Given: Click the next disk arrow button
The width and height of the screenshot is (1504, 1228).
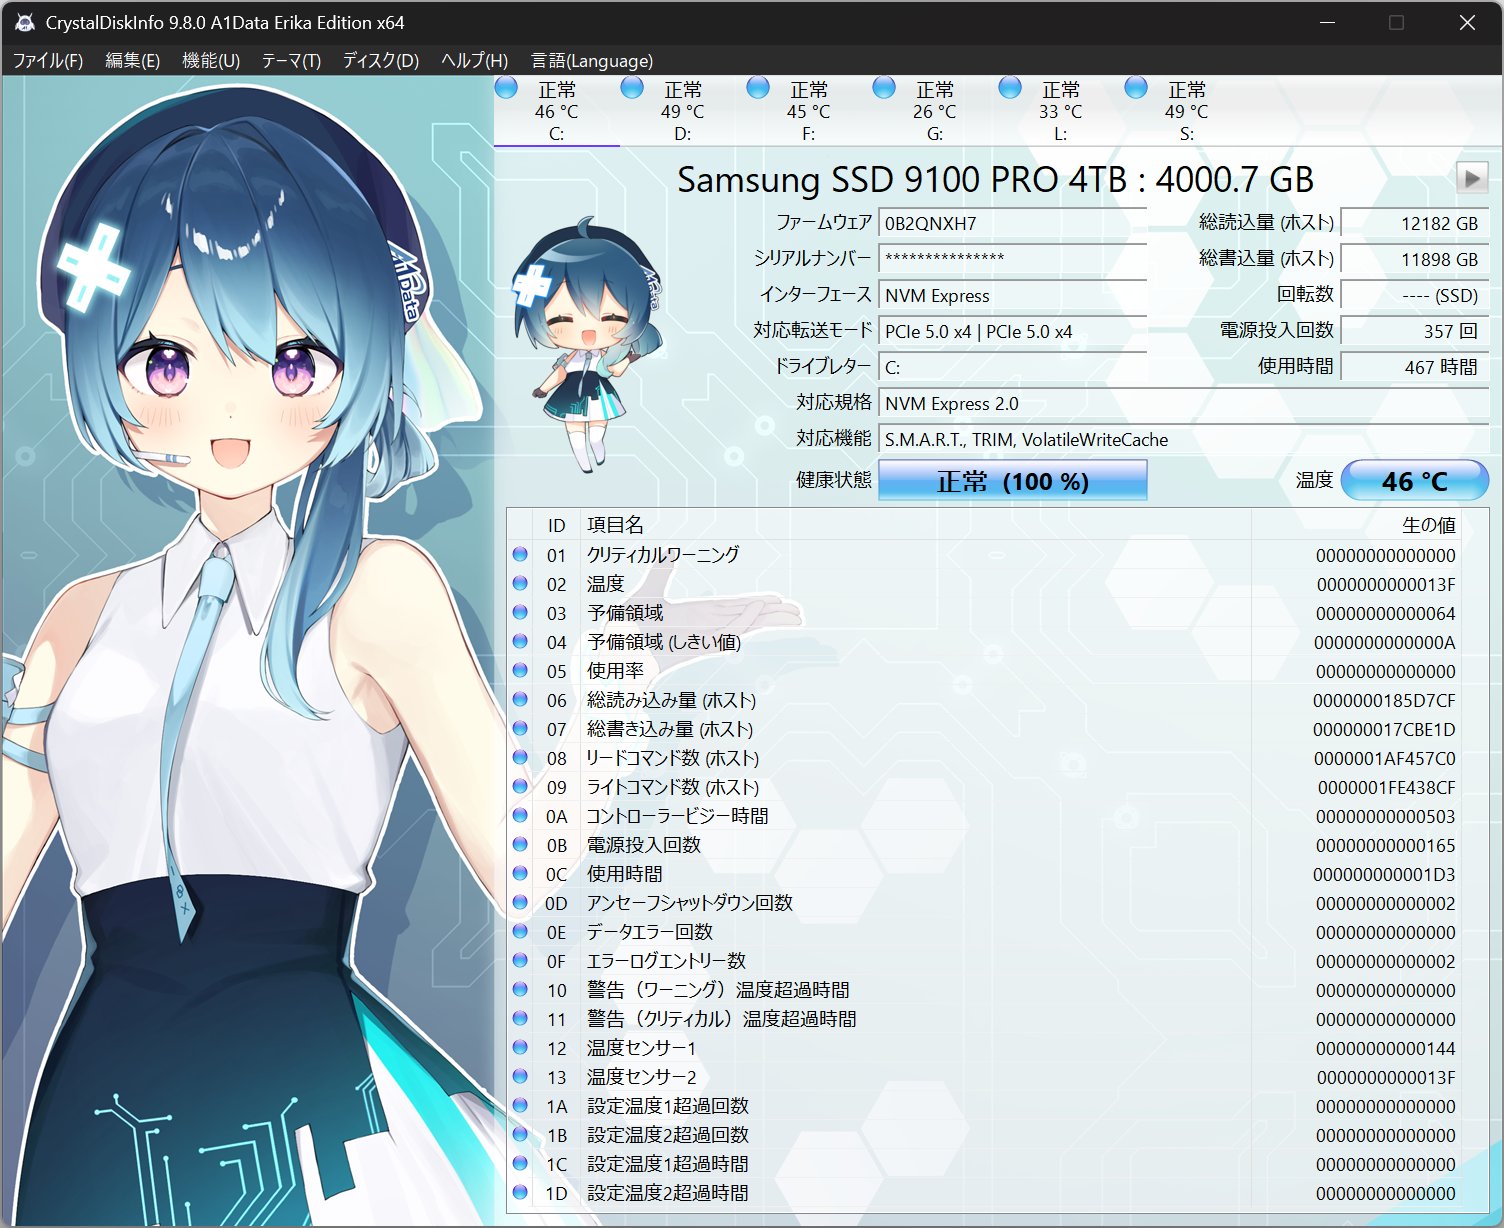Looking at the screenshot, I should tap(1472, 179).
